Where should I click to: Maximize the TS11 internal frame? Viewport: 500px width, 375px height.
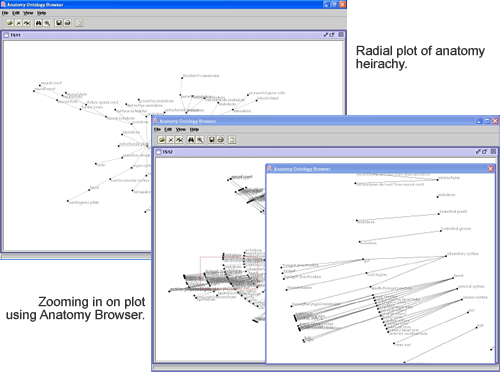pyautogui.click(x=332, y=35)
